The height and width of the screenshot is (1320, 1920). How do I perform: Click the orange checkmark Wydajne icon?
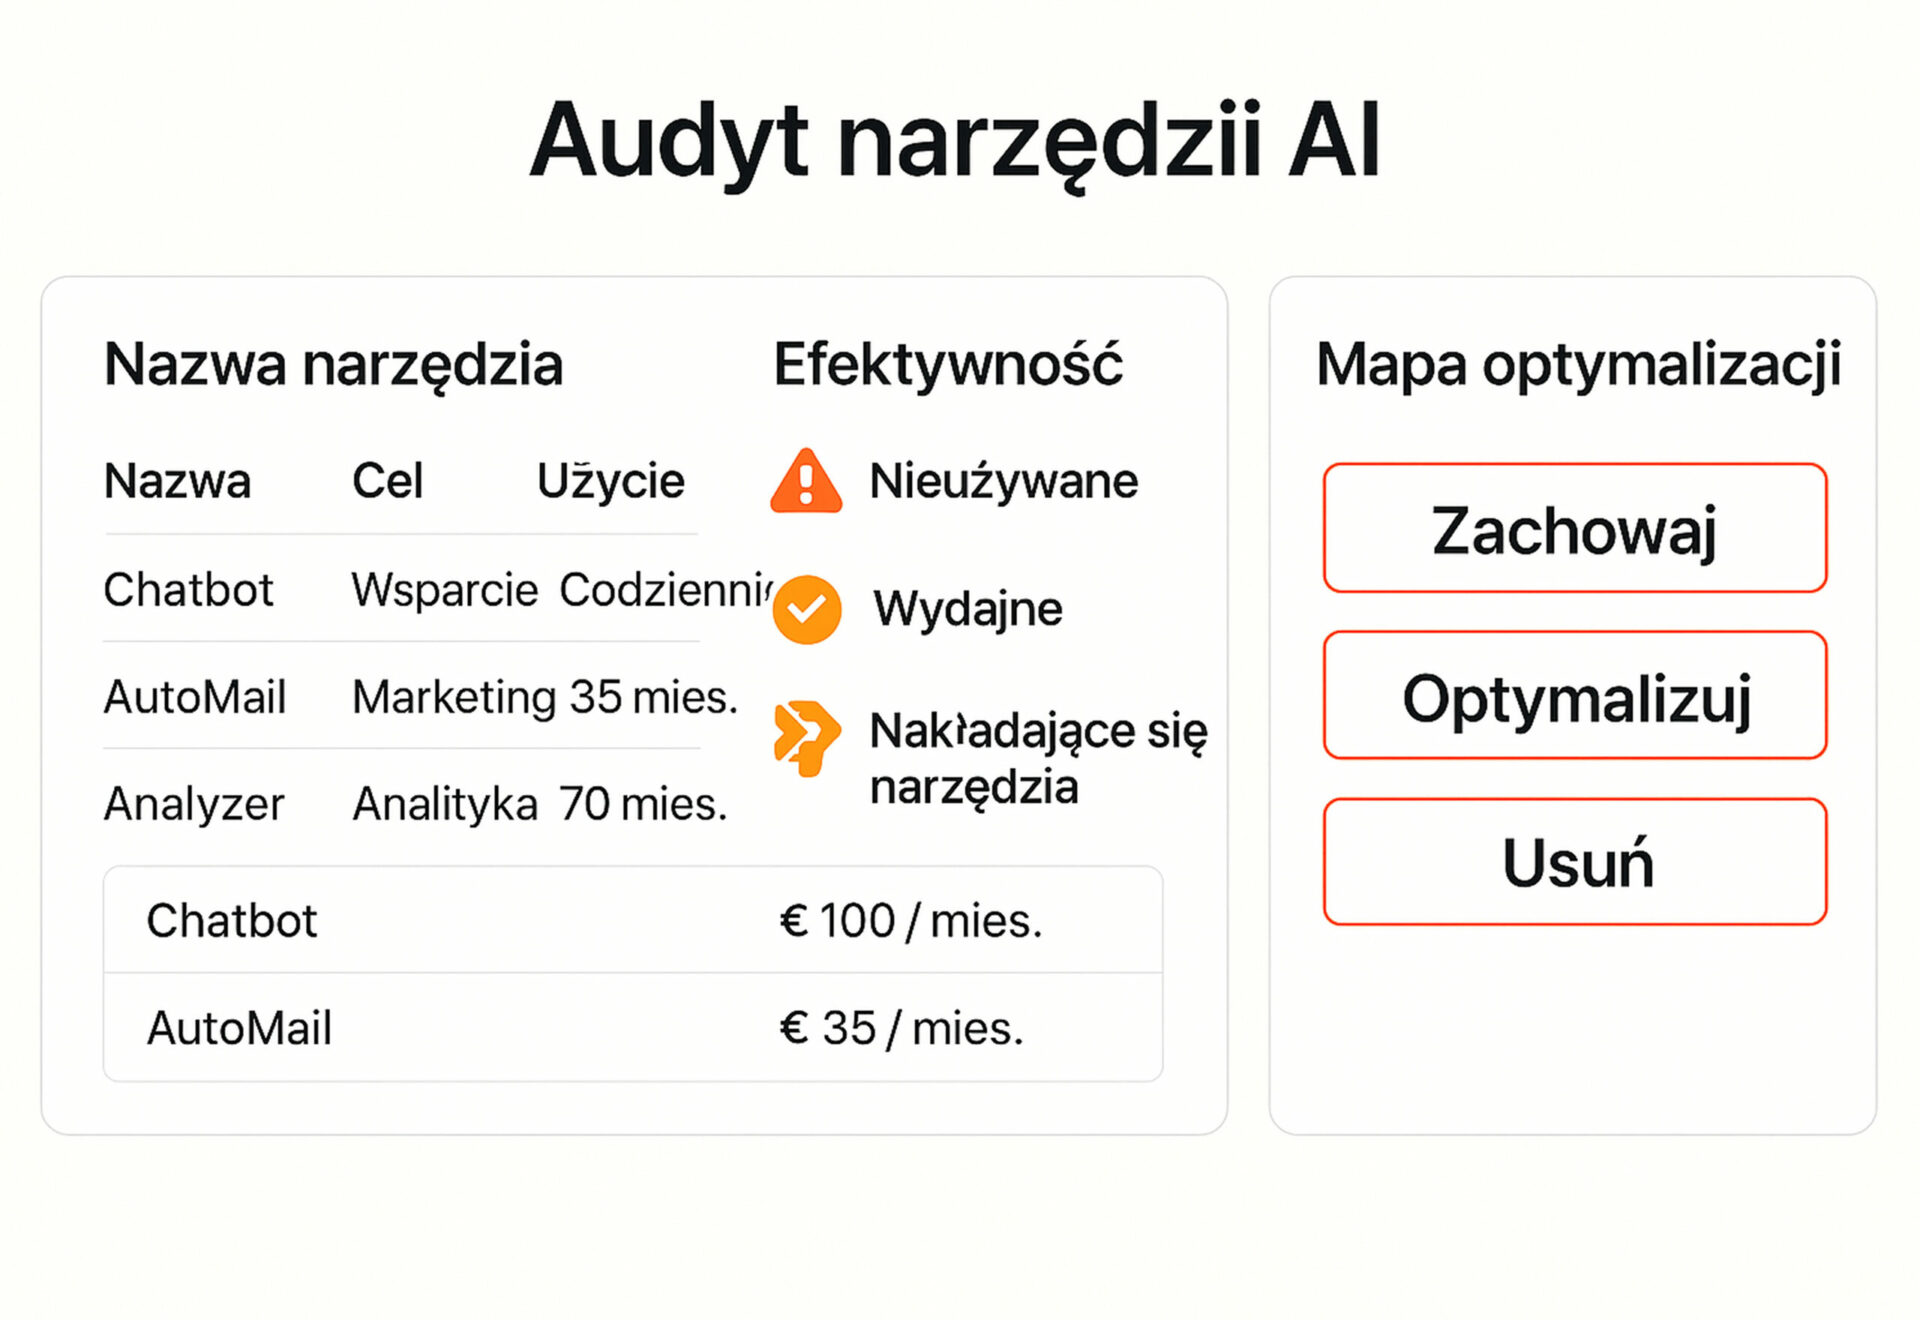(807, 609)
